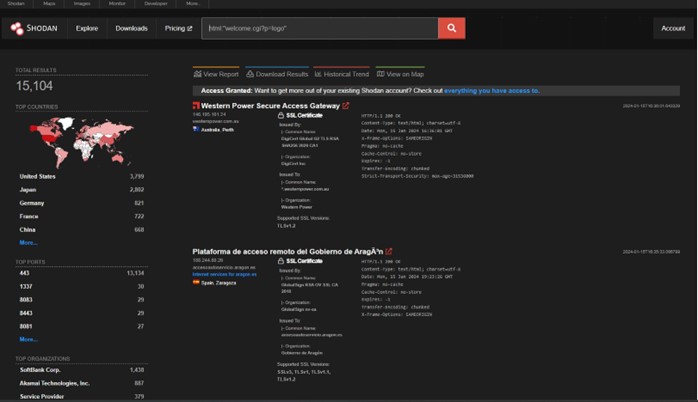Expand More under Top Countries
The height and width of the screenshot is (402, 698).
pos(28,243)
